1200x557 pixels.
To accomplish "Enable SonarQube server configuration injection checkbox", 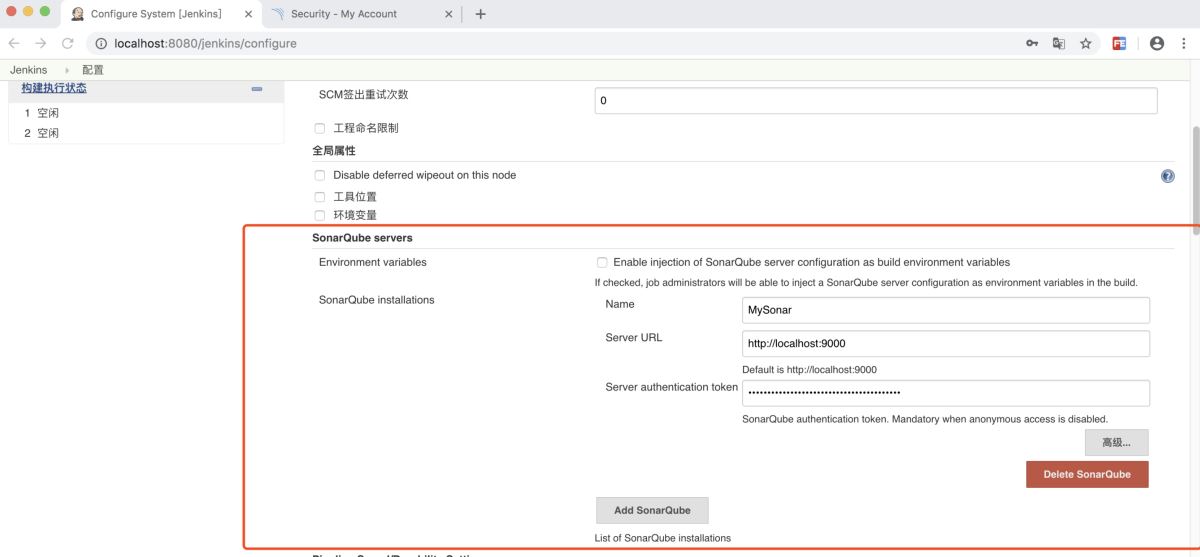I will coord(602,262).
